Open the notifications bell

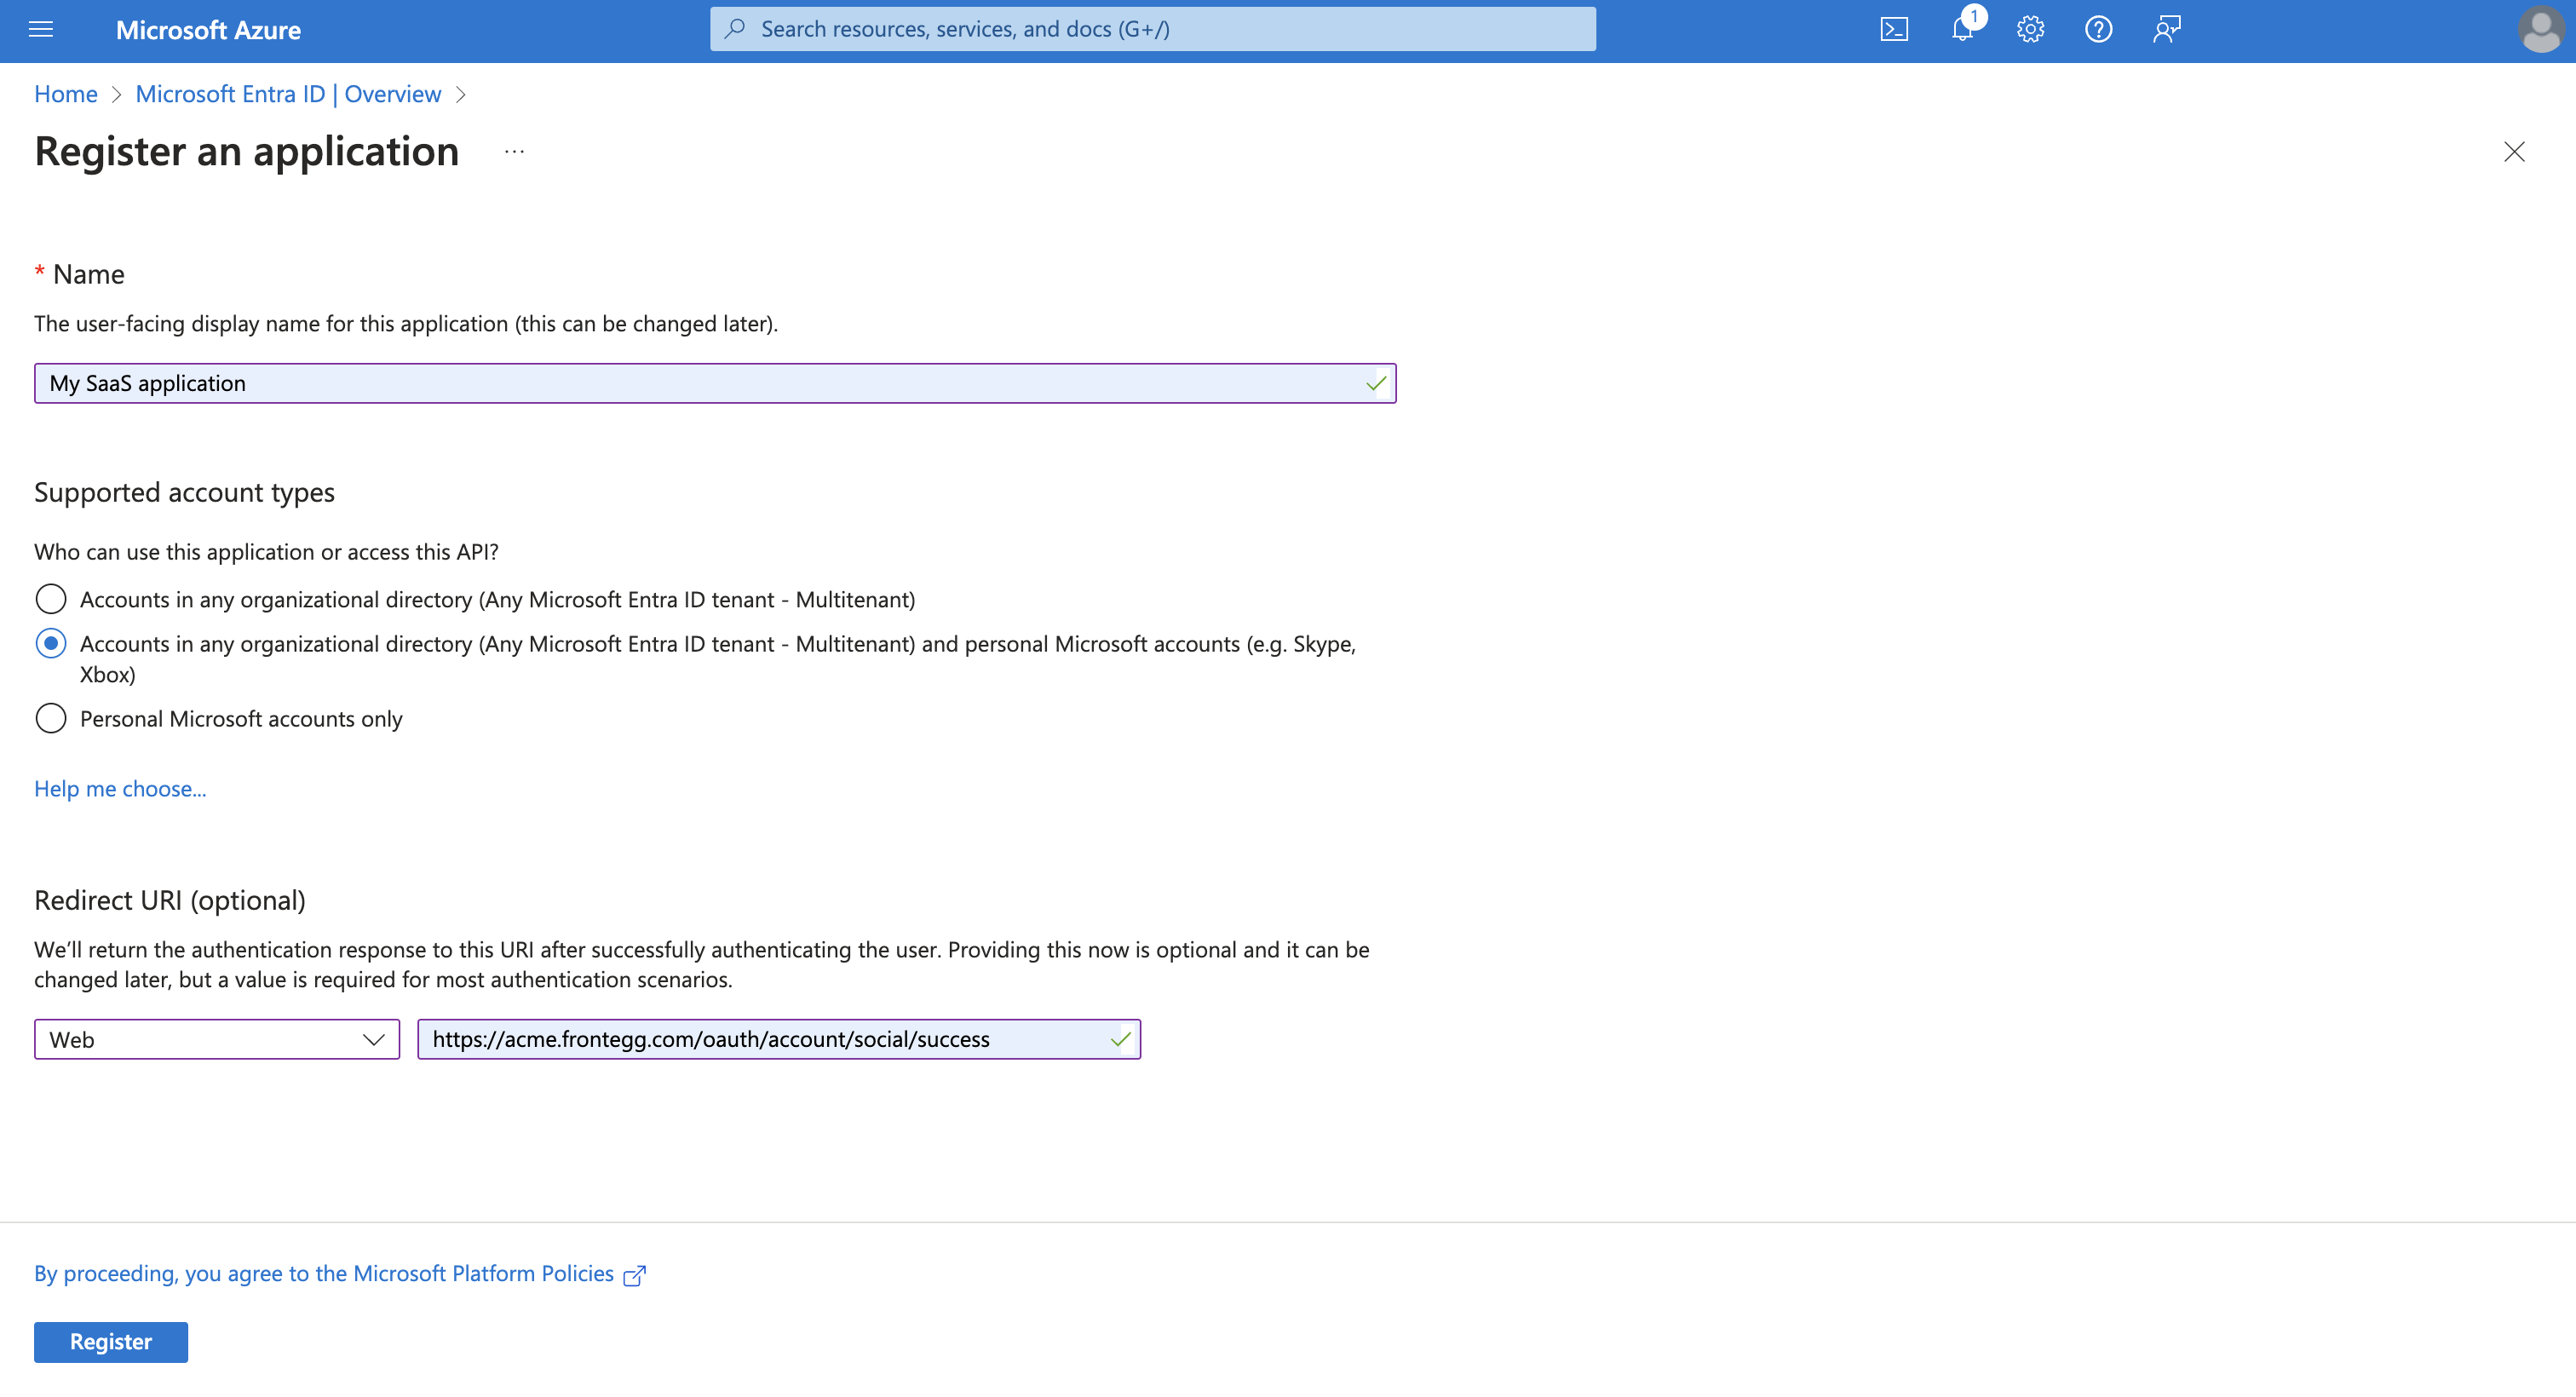(1962, 29)
